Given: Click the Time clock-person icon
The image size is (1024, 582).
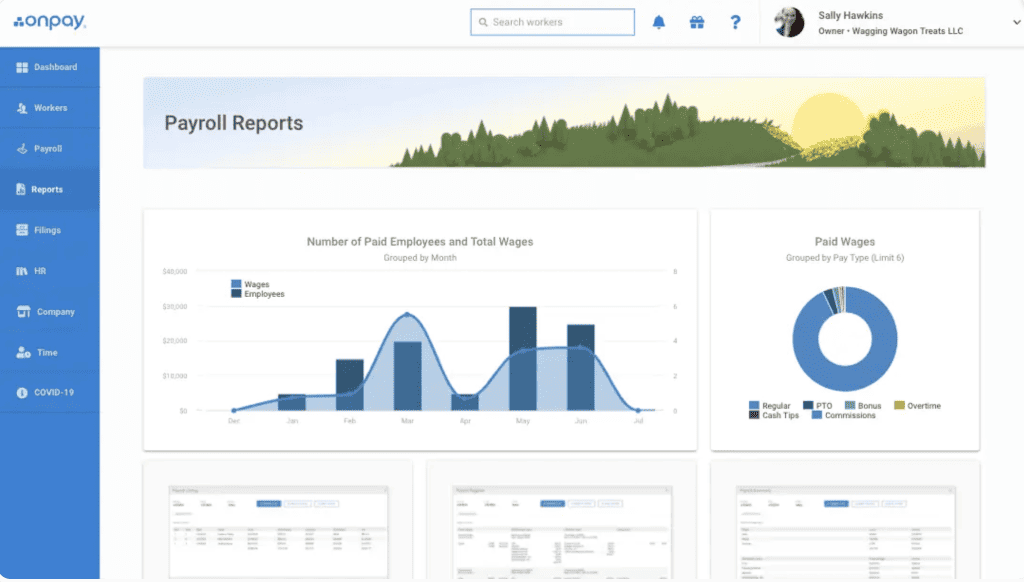Looking at the screenshot, I should (x=24, y=353).
